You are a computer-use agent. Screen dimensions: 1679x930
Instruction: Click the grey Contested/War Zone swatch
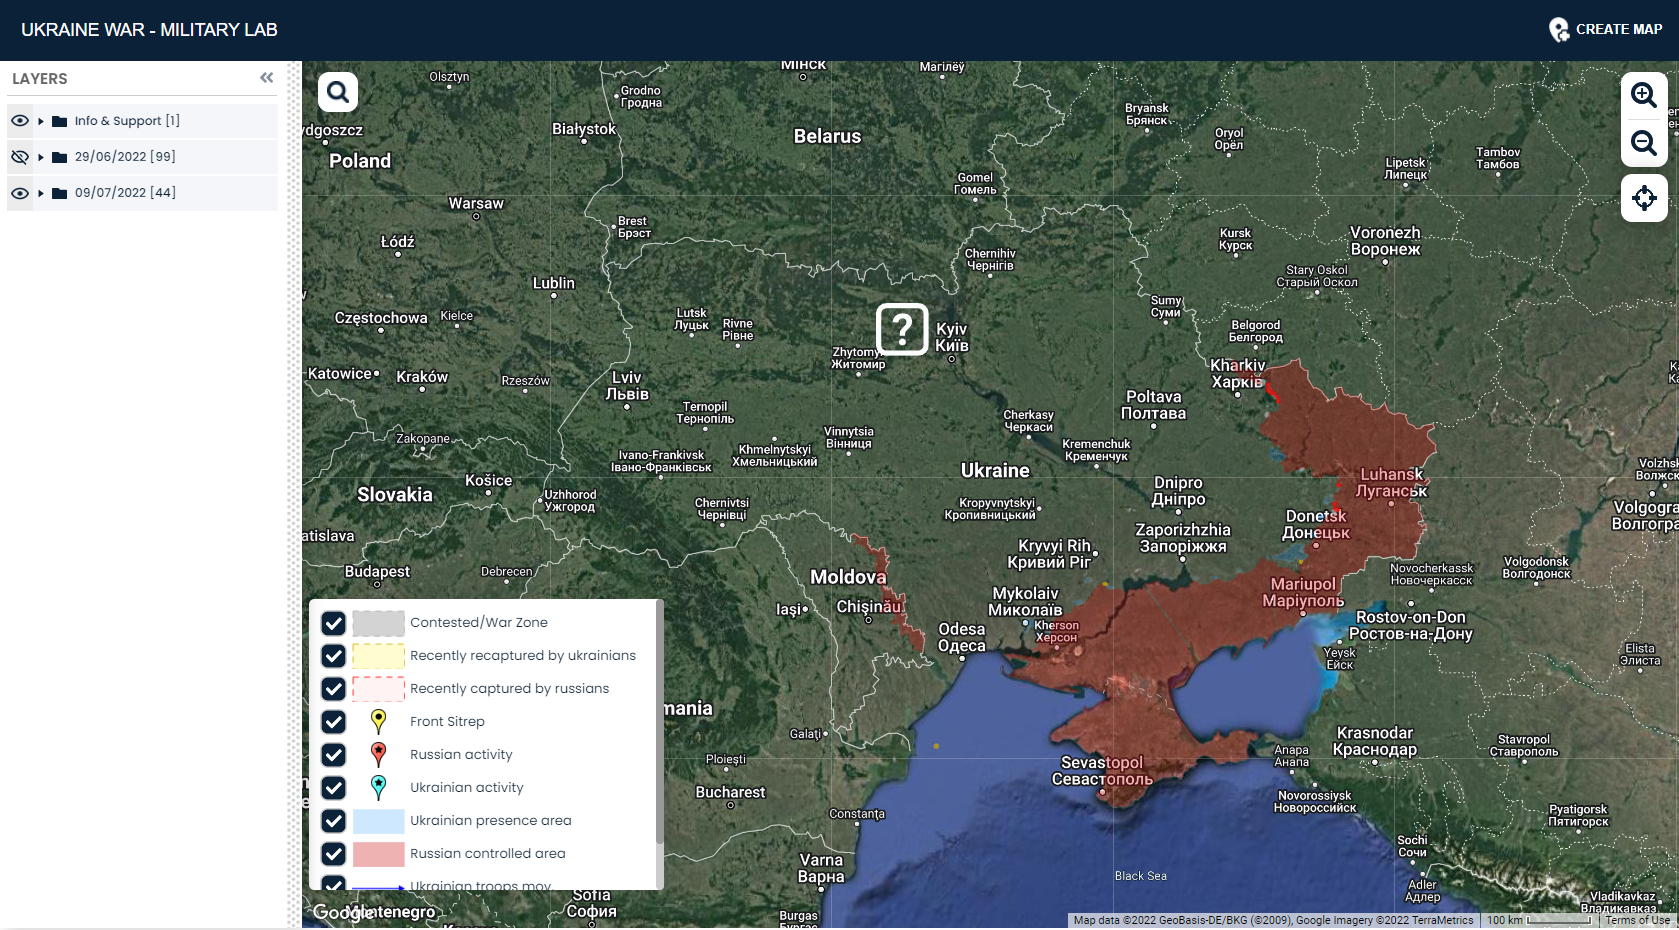click(378, 623)
